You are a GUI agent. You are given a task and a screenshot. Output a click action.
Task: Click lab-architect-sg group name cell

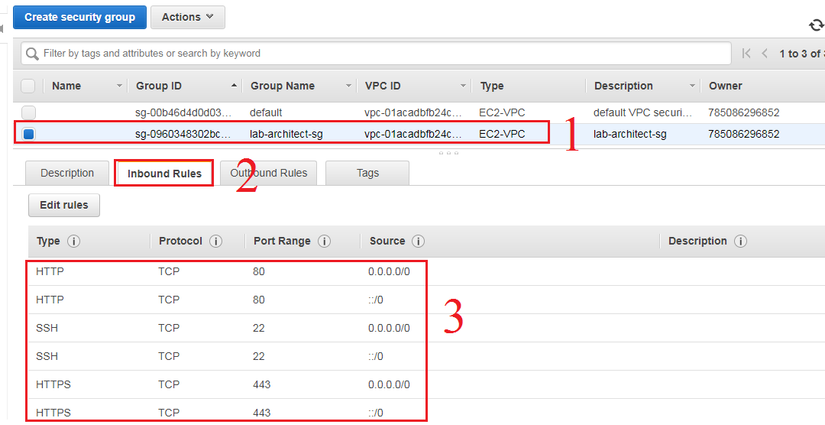(x=286, y=134)
